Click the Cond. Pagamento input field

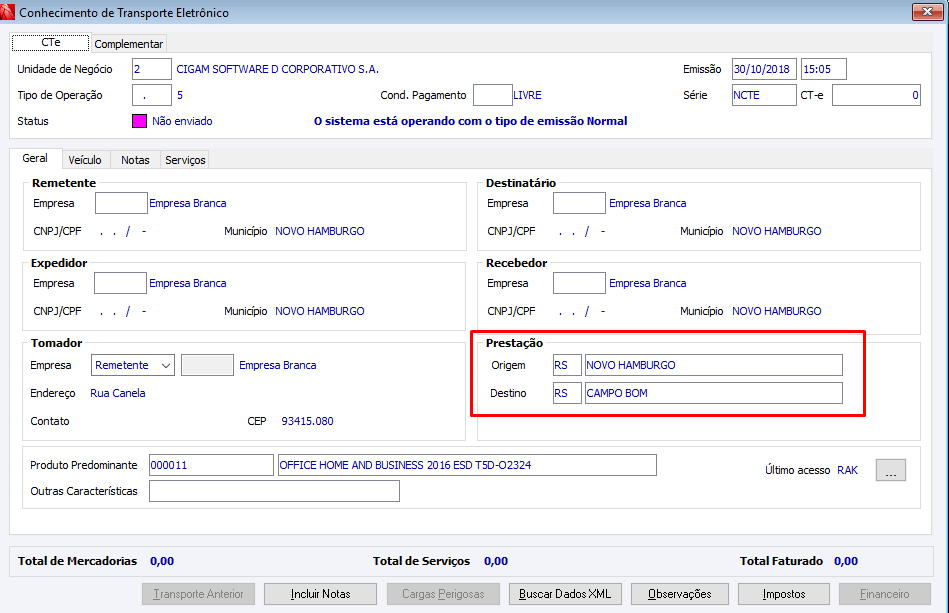pyautogui.click(x=493, y=95)
